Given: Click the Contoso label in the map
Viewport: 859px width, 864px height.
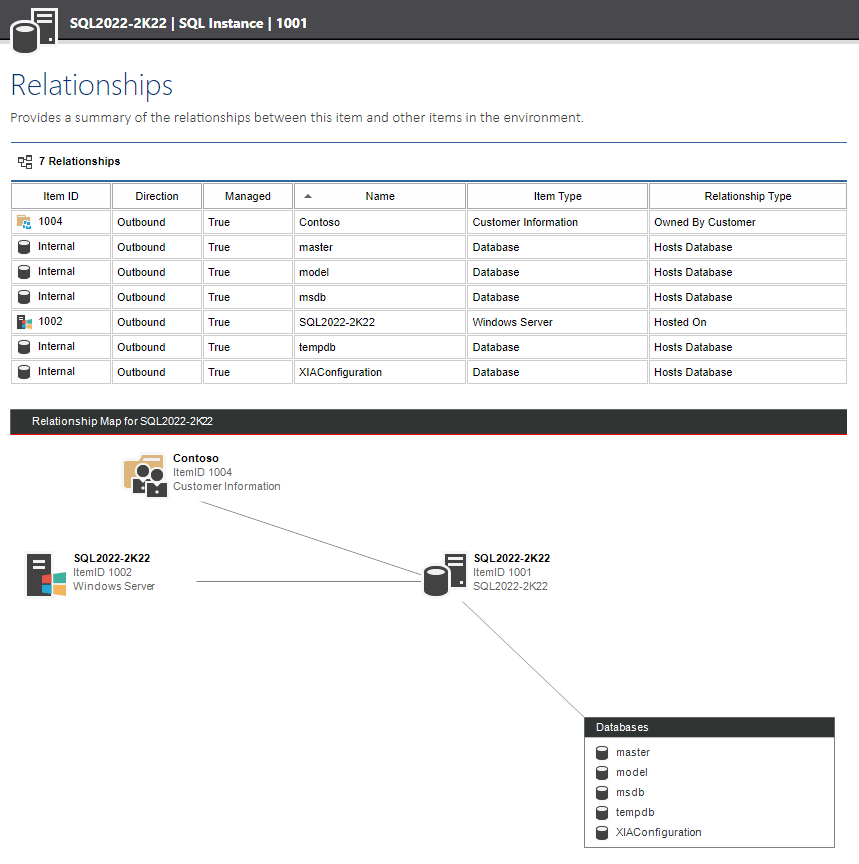Looking at the screenshot, I should tap(196, 458).
